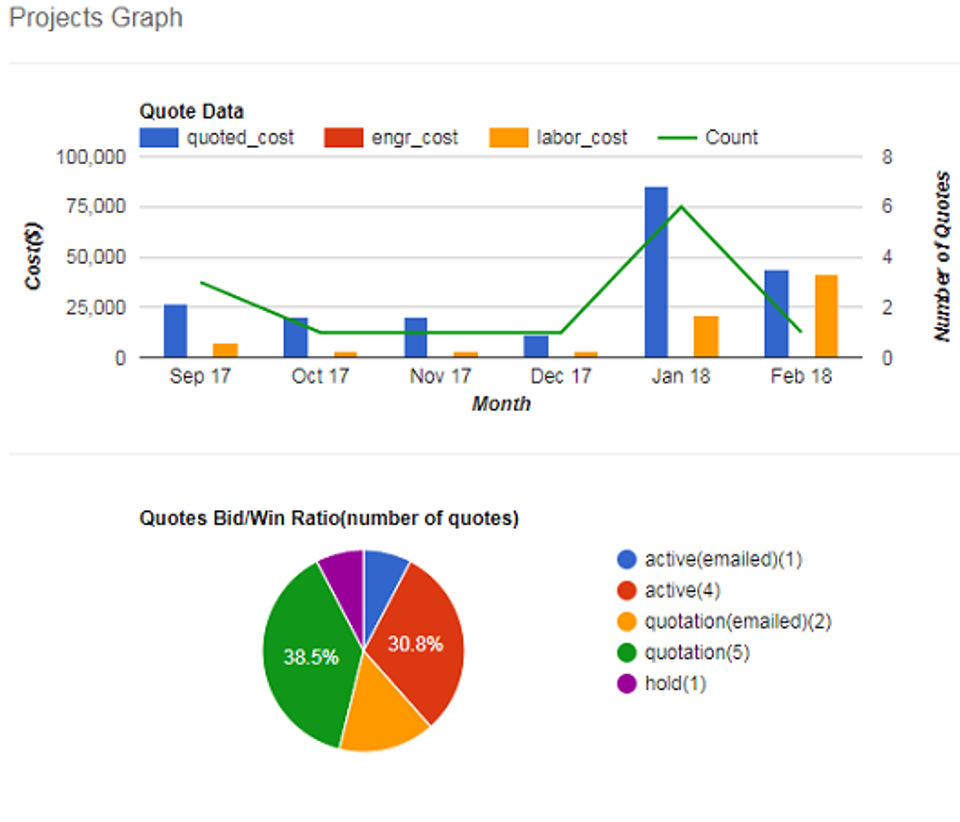Select the active(4) legend text
The image size is (960, 822).
[x=683, y=591]
